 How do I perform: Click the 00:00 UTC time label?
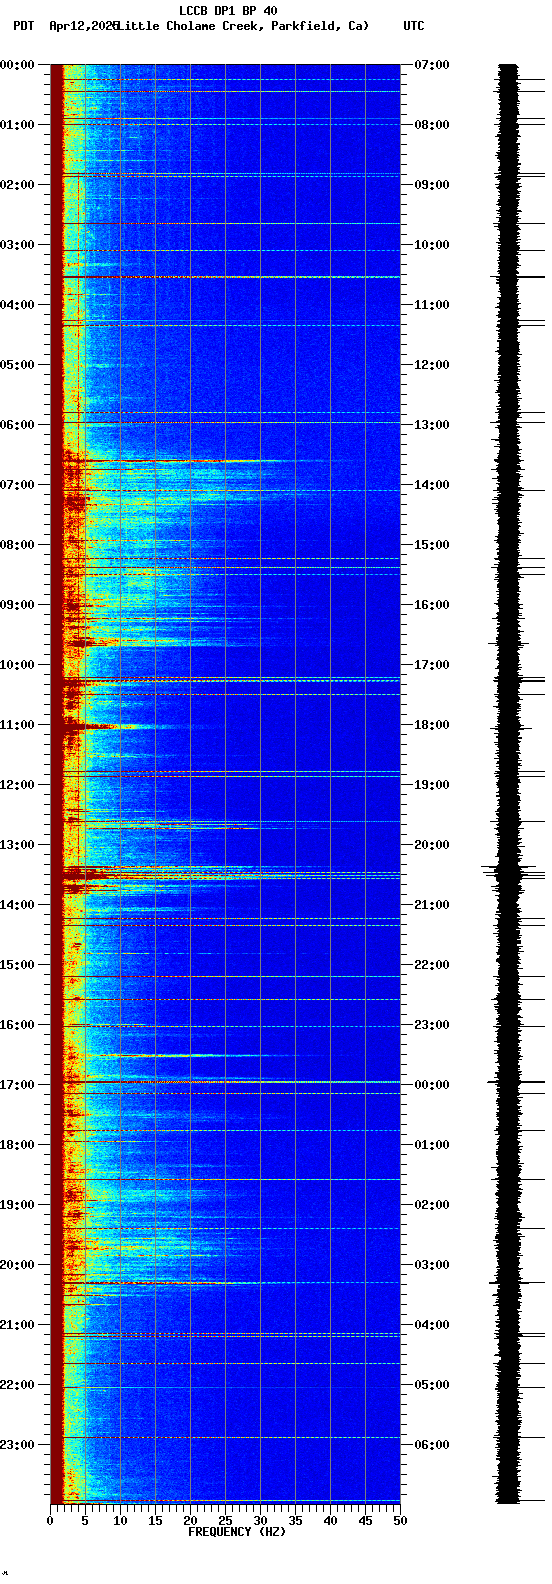point(432,1085)
